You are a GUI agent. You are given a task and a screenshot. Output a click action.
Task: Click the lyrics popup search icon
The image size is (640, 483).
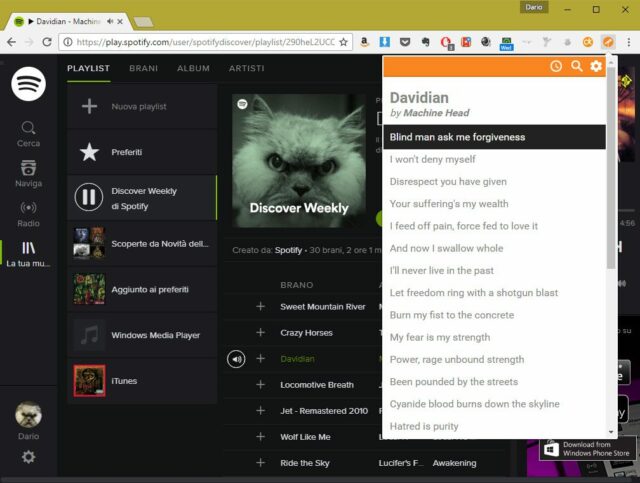coord(576,66)
